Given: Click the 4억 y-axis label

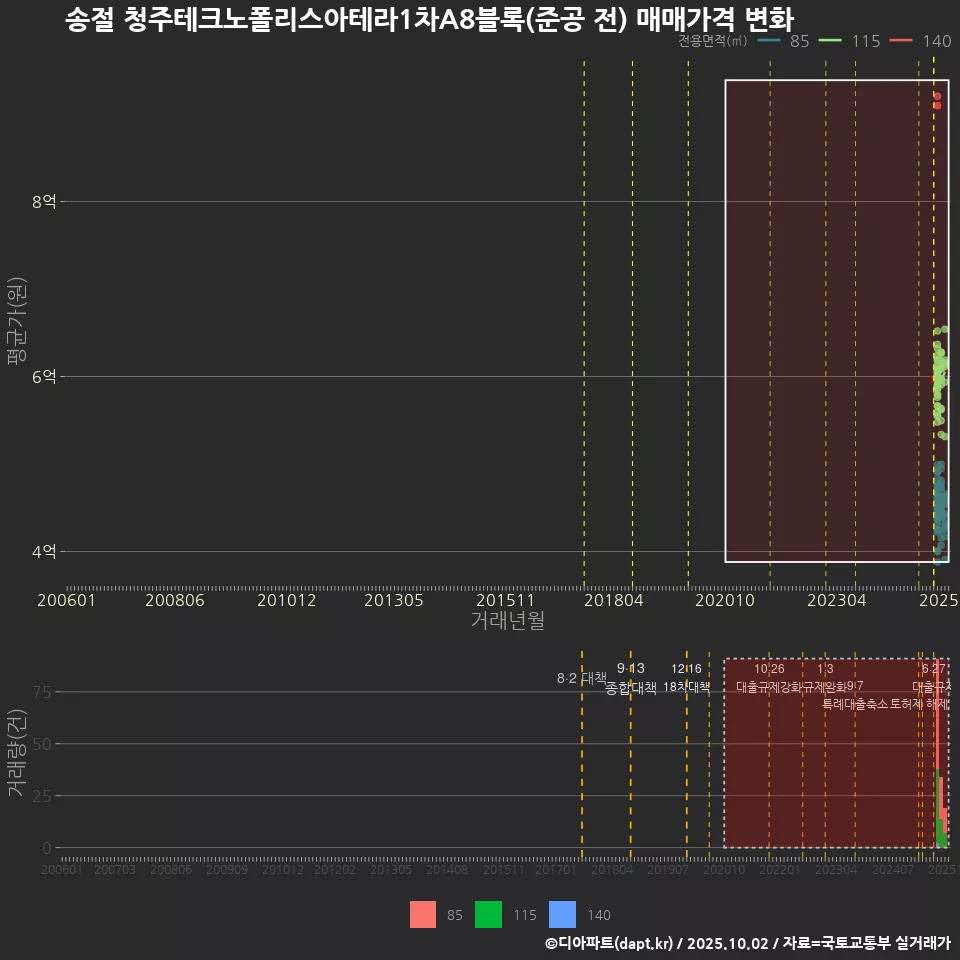Looking at the screenshot, I should point(44,552).
